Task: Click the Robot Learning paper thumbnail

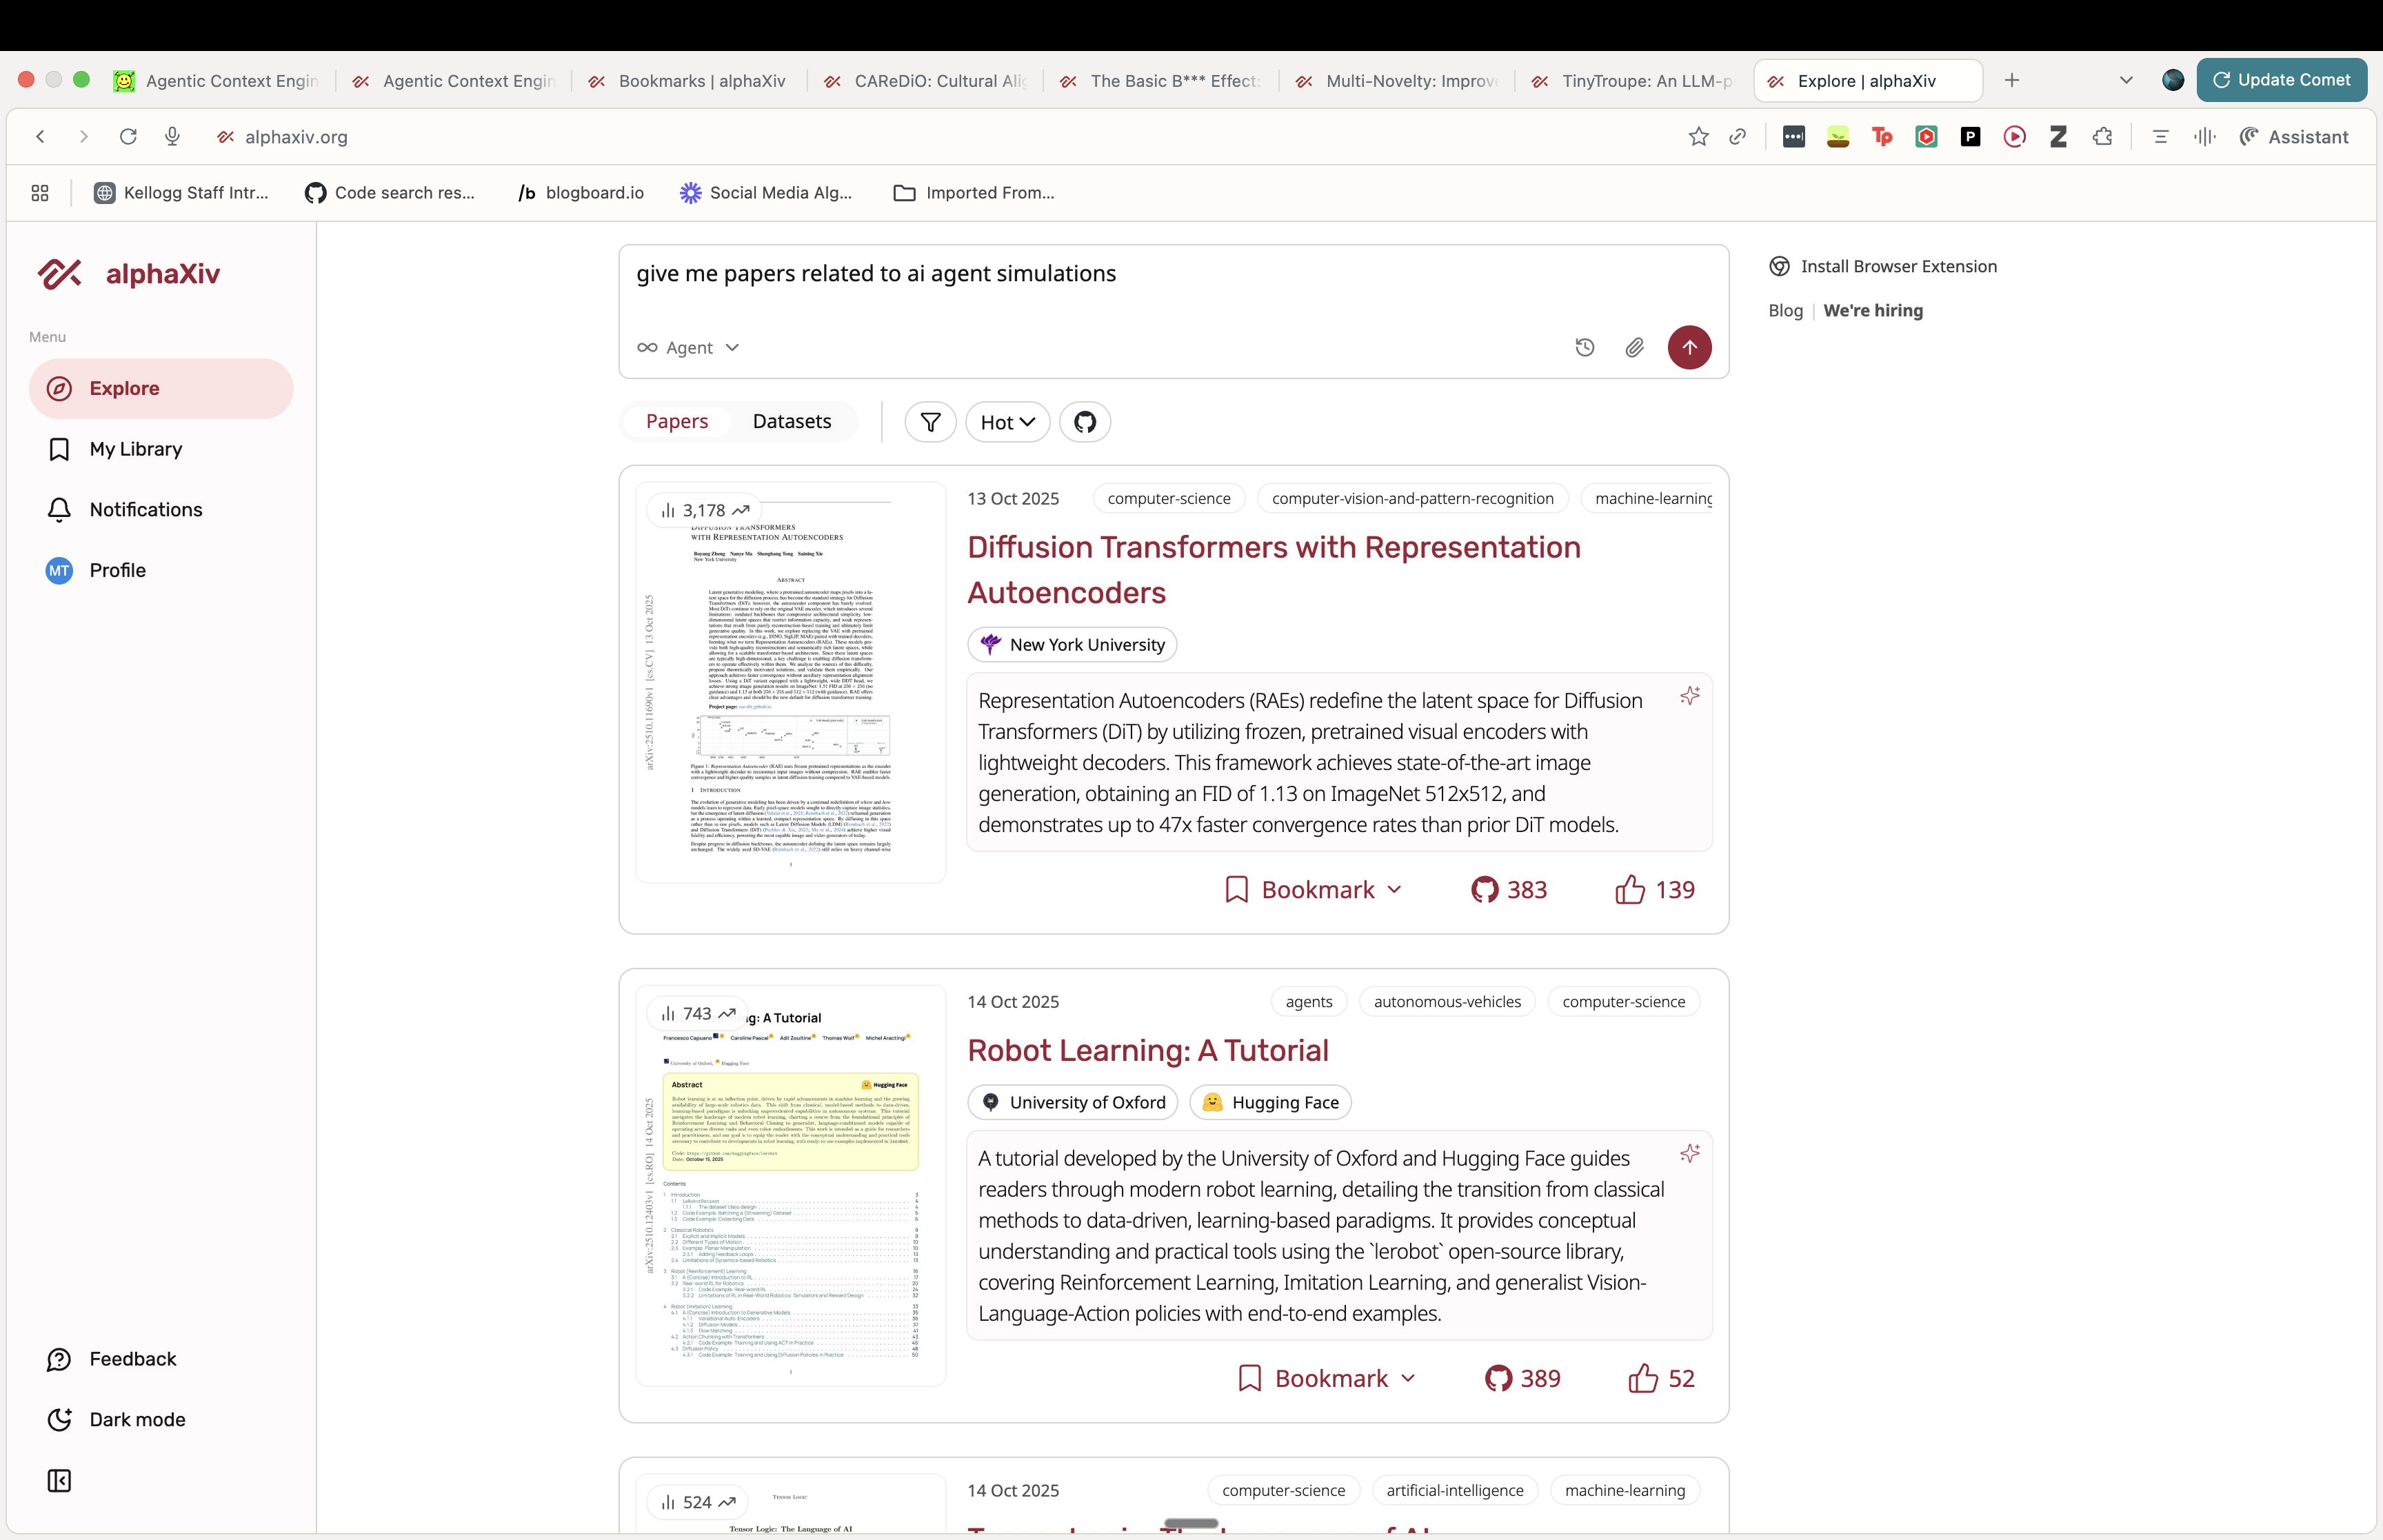Action: 790,1185
